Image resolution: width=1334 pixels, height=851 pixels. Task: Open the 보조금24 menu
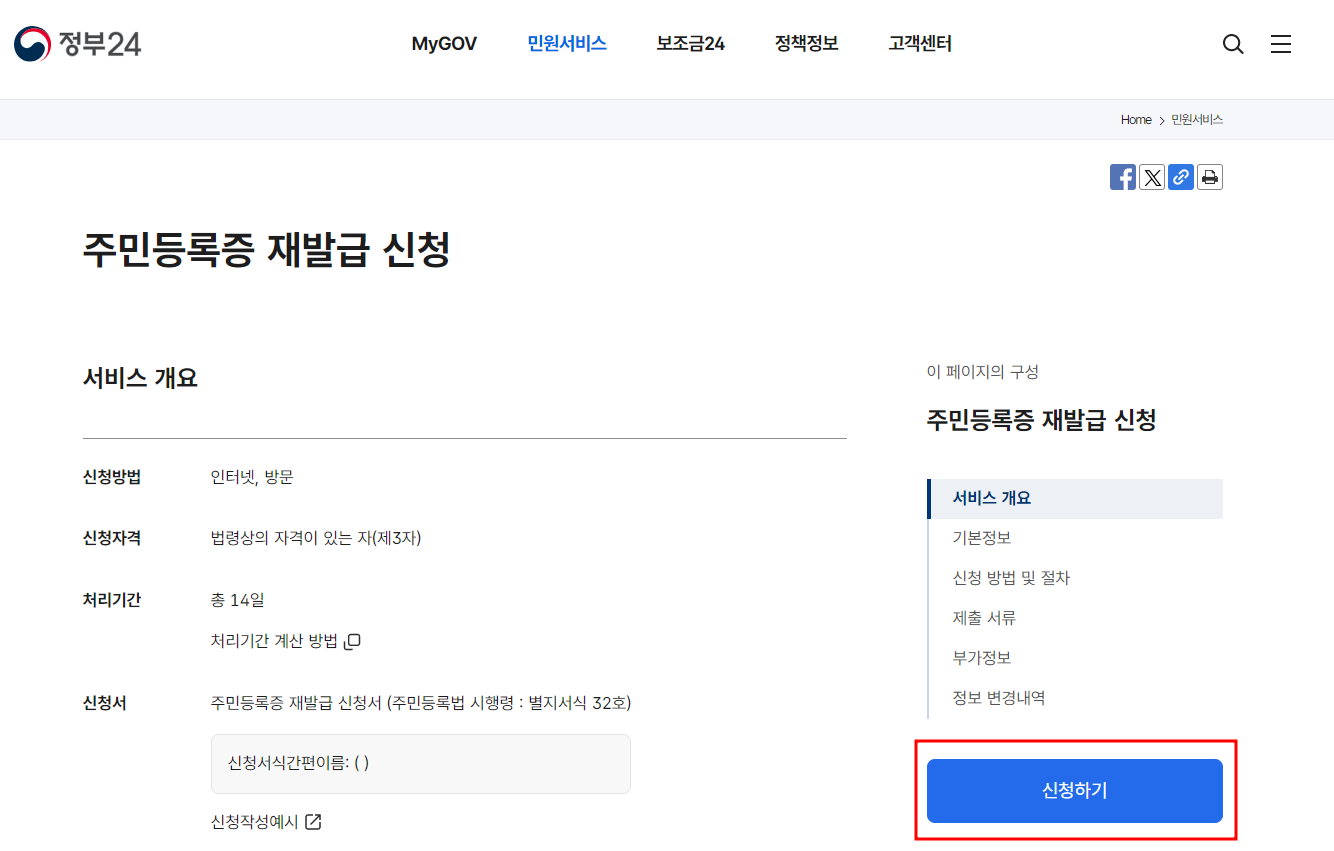(690, 43)
